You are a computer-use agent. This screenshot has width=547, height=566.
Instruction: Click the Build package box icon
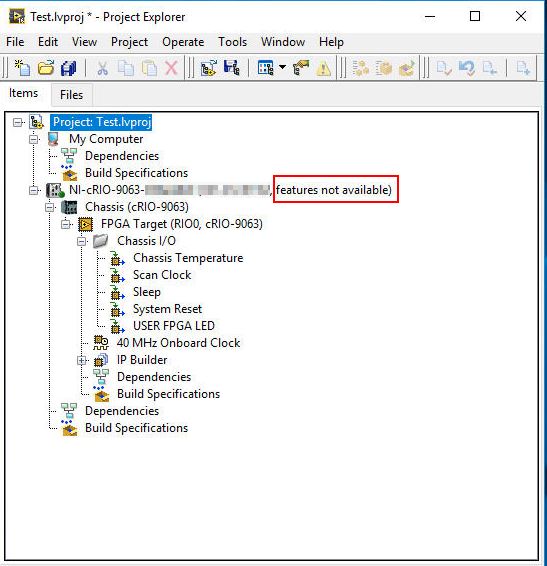click(383, 68)
